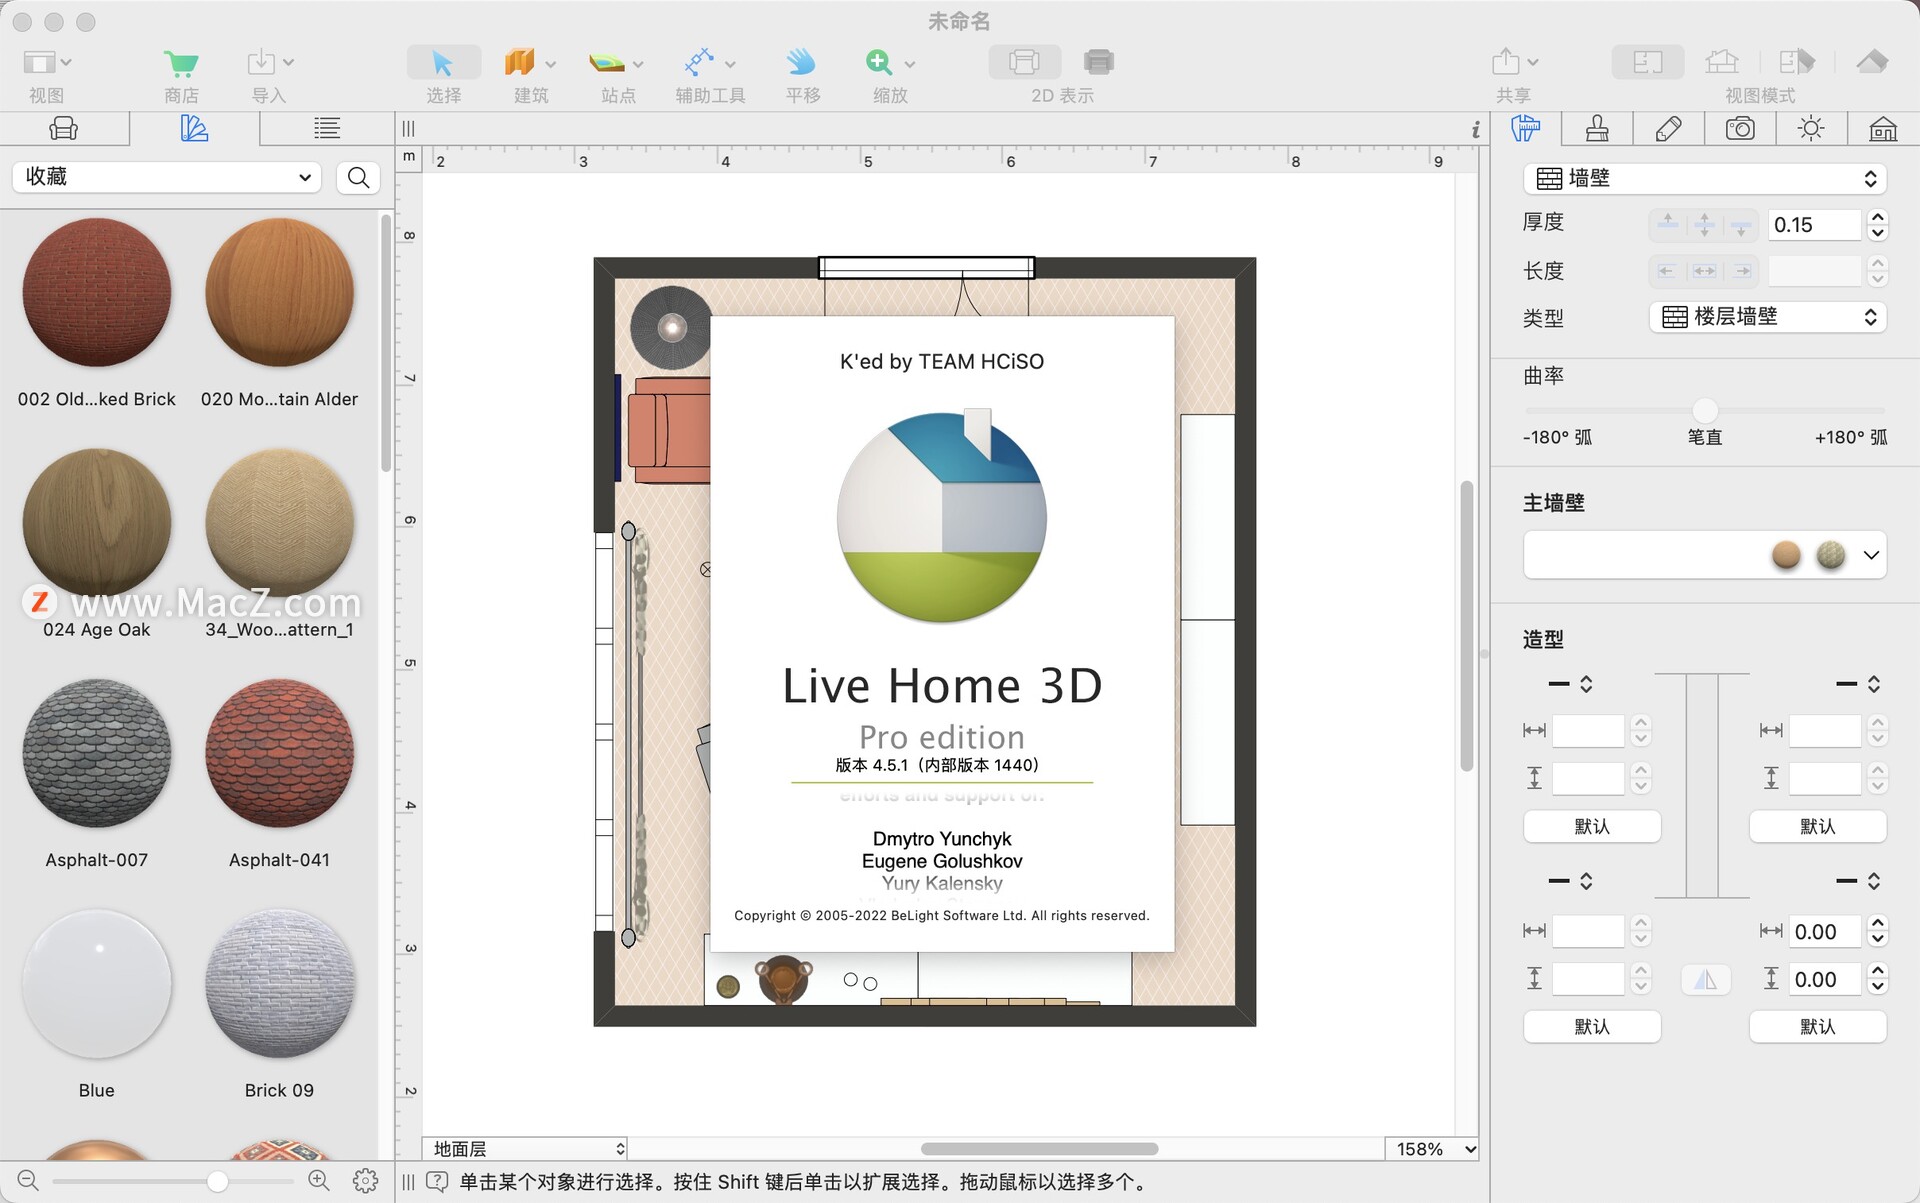Image resolution: width=1920 pixels, height=1203 pixels.
Task: Set thickness alignment to first option
Action: point(1668,224)
